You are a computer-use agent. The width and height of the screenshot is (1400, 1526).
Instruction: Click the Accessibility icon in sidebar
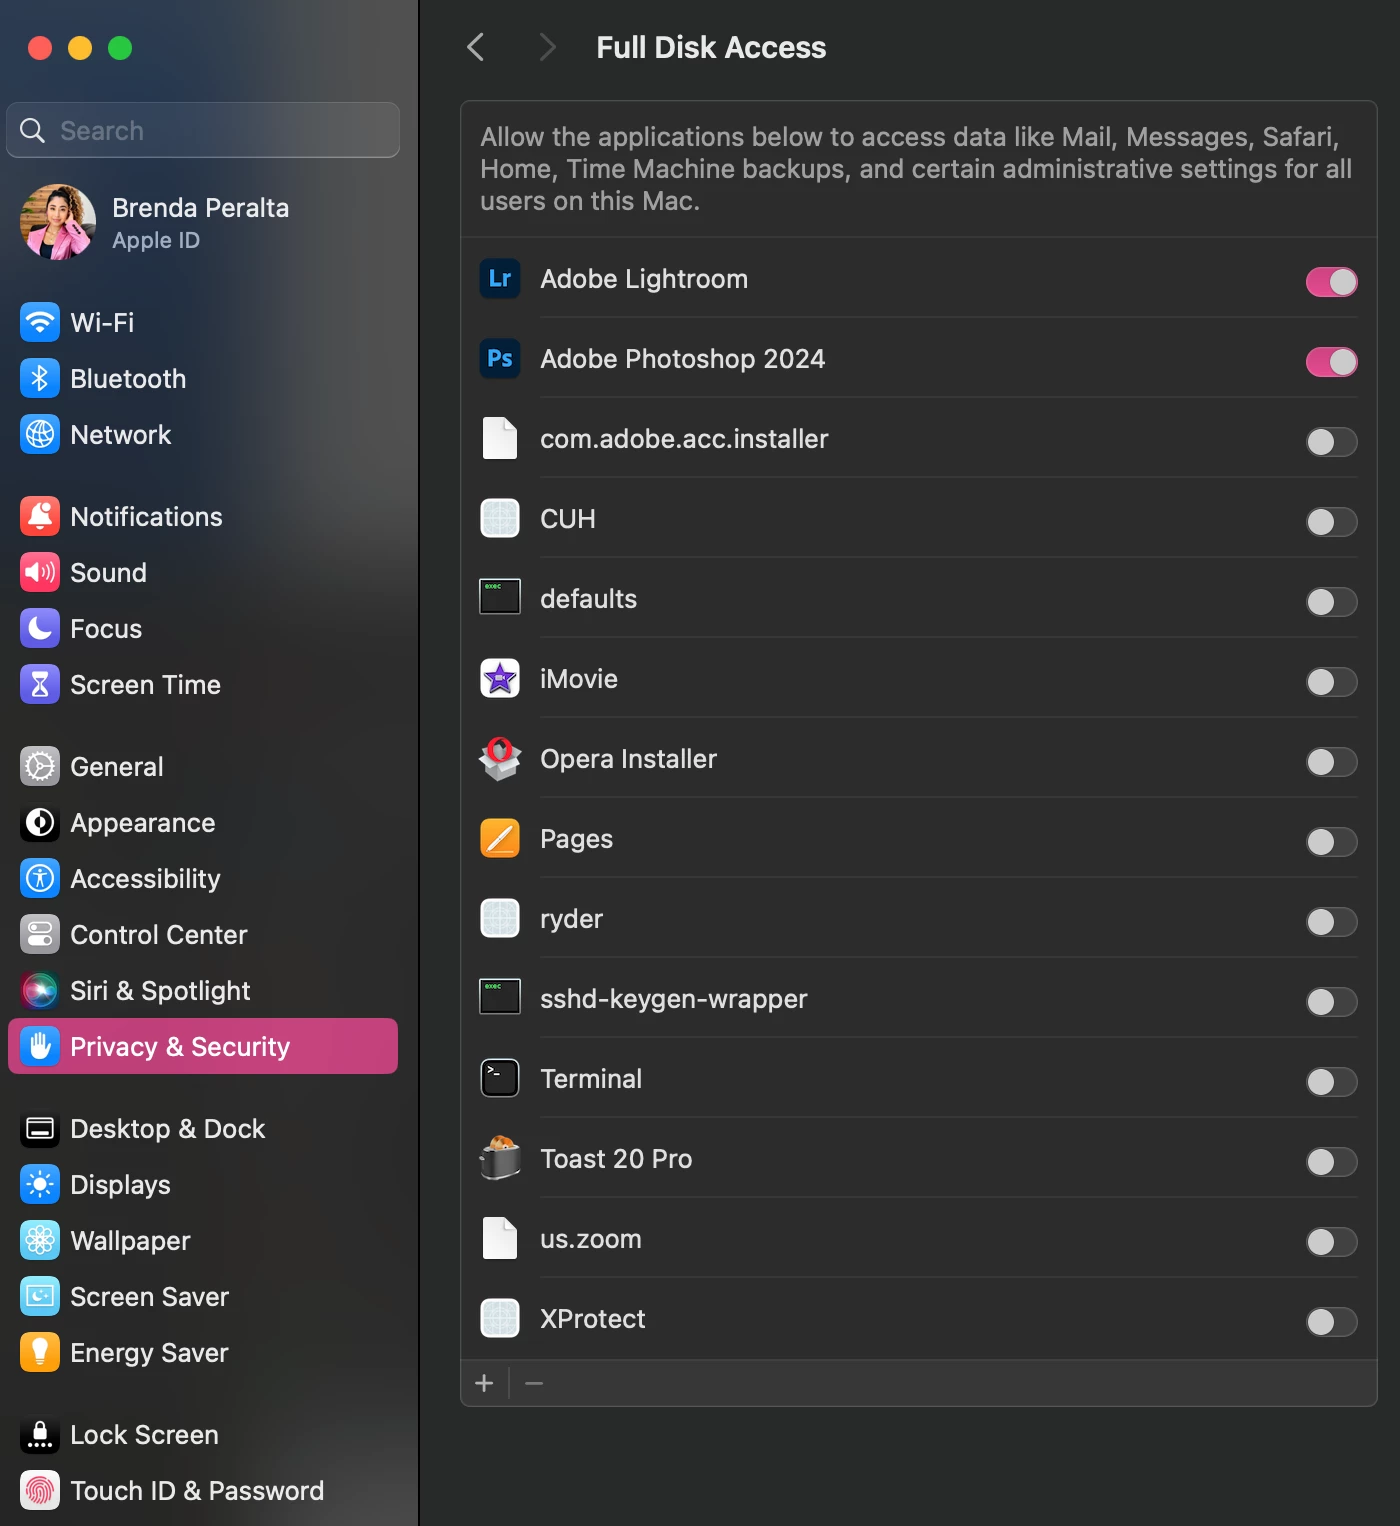tap(40, 878)
